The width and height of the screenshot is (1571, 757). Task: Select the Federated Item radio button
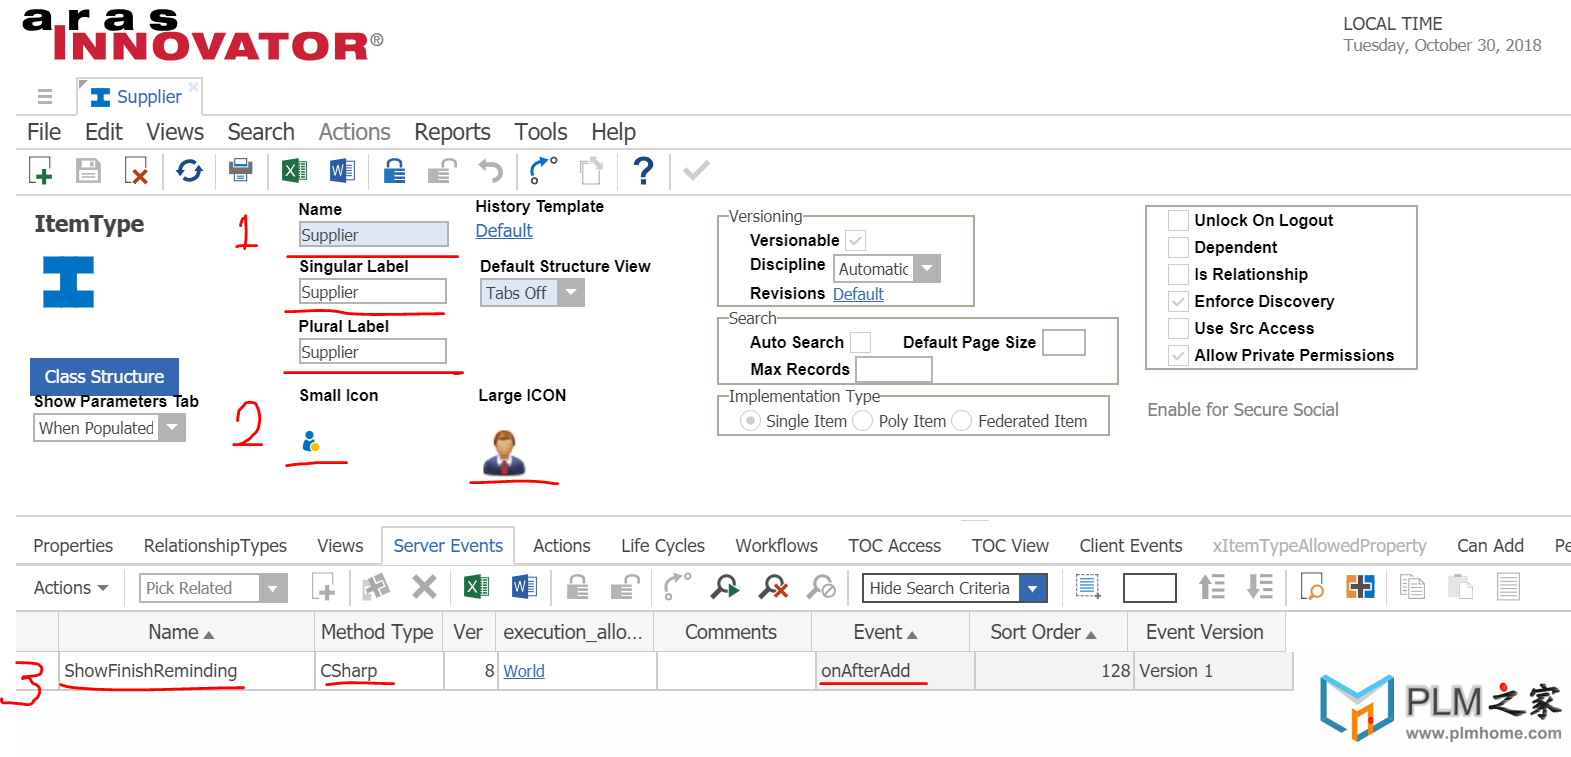pyautogui.click(x=961, y=421)
